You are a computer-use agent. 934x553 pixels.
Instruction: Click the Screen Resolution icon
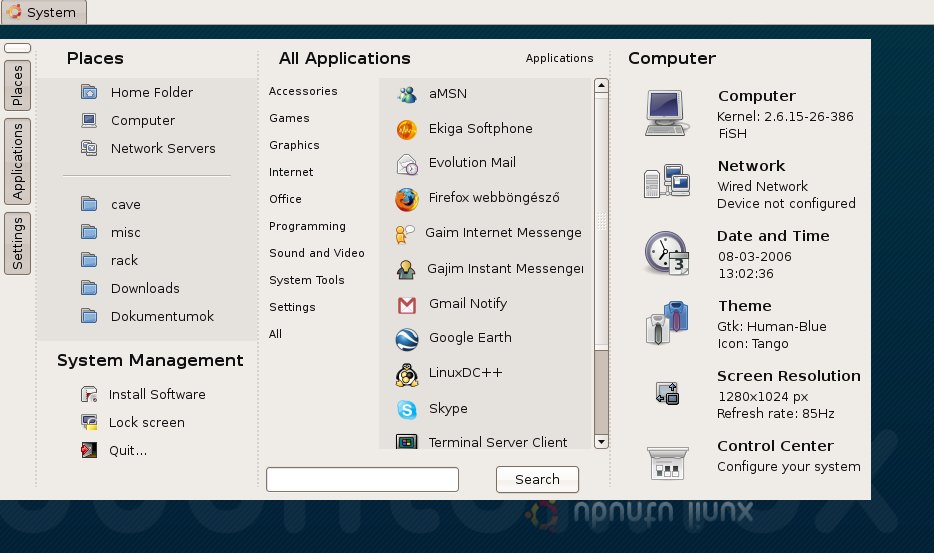click(667, 393)
